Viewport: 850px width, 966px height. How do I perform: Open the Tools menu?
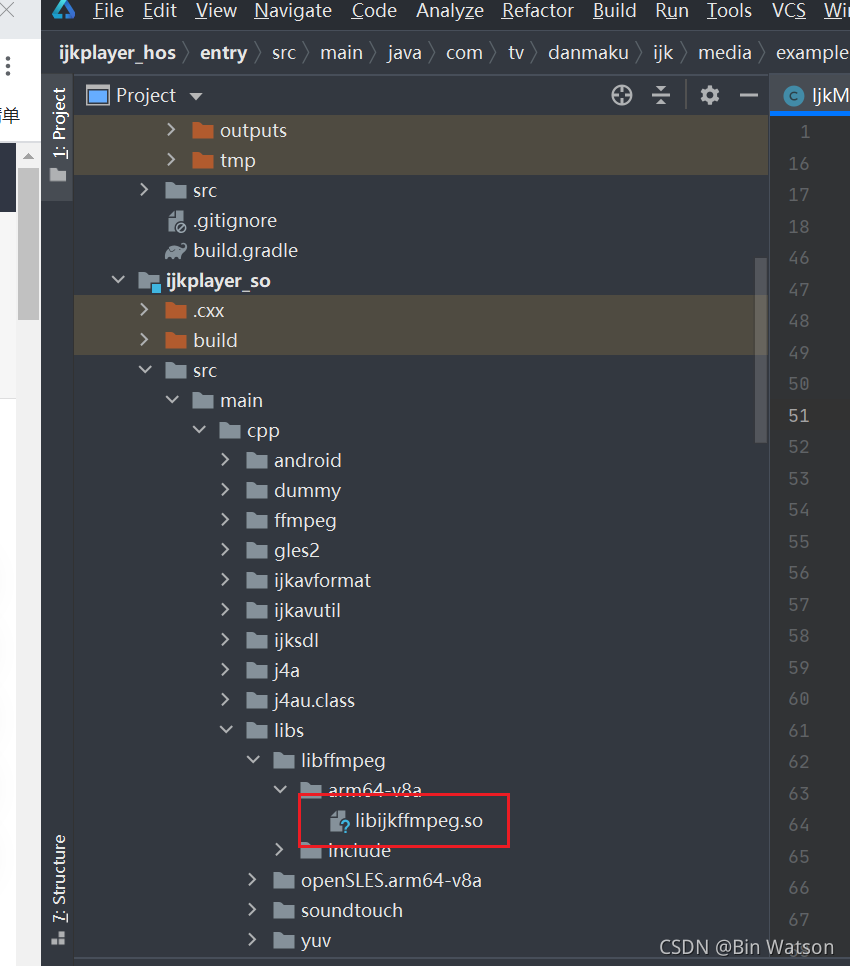[x=729, y=10]
